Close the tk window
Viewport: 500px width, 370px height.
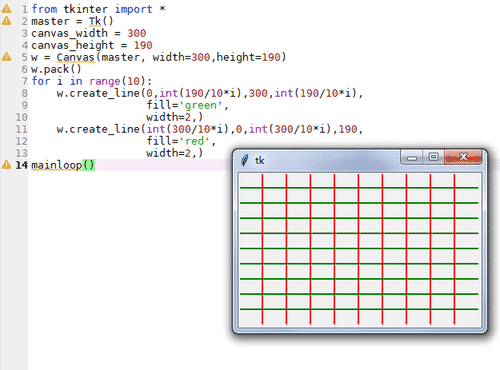coord(463,157)
